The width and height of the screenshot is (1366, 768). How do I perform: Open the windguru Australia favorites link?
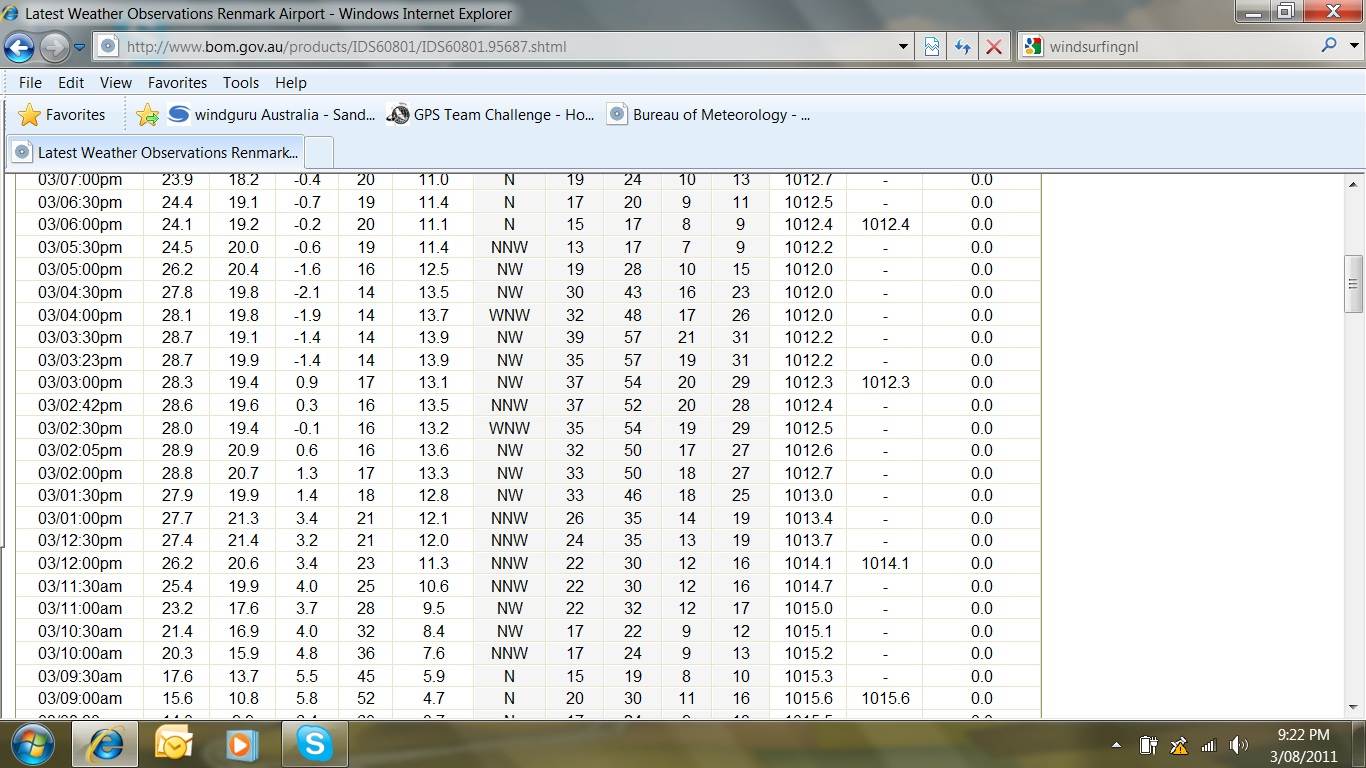(x=272, y=115)
